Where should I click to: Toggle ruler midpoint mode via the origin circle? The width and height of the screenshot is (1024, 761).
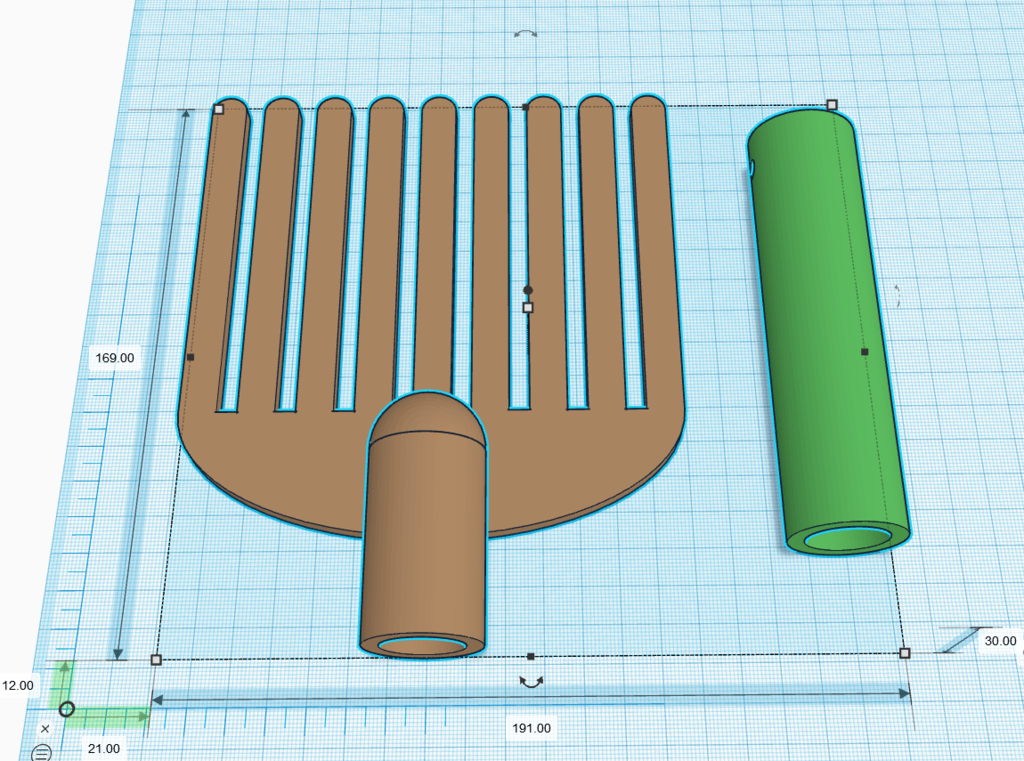[66, 710]
